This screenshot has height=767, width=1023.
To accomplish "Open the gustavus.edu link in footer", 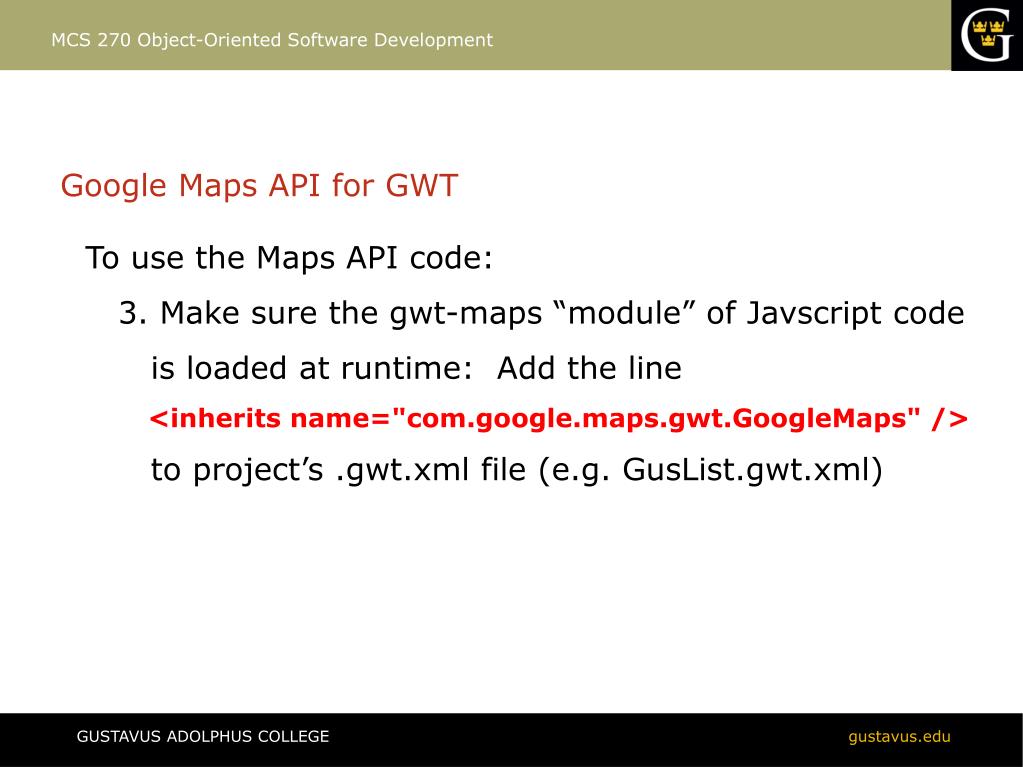I will [899, 737].
